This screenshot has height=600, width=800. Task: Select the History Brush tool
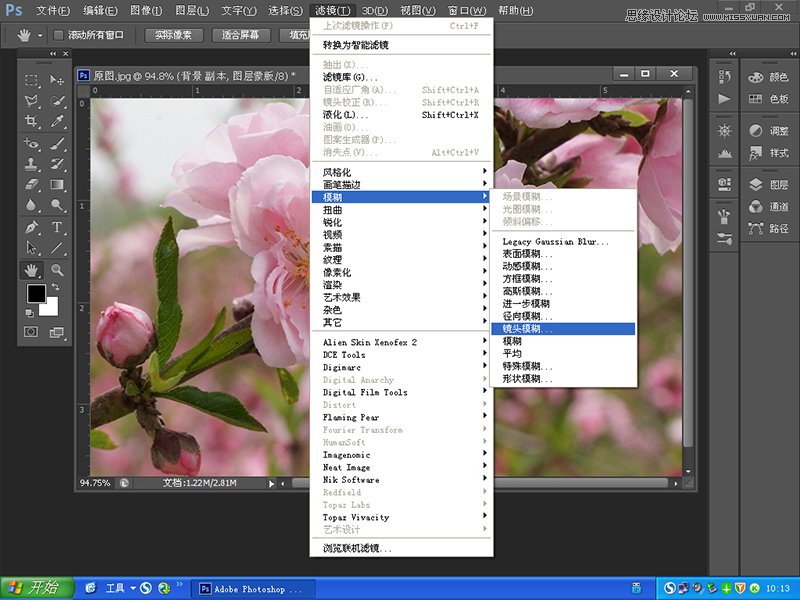tap(57, 164)
